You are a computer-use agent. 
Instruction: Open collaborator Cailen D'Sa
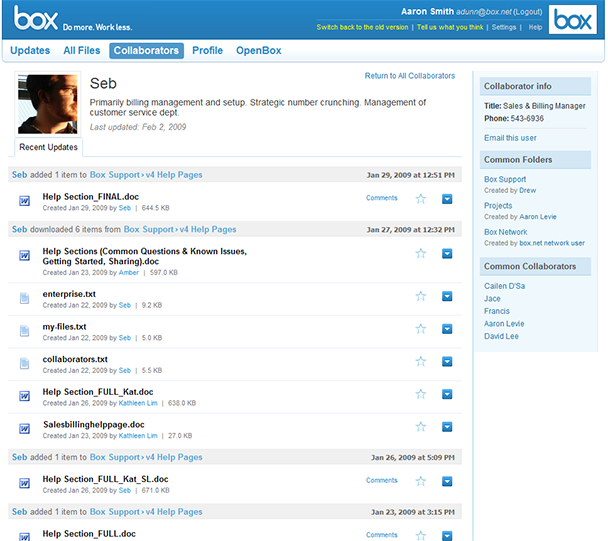tap(504, 286)
